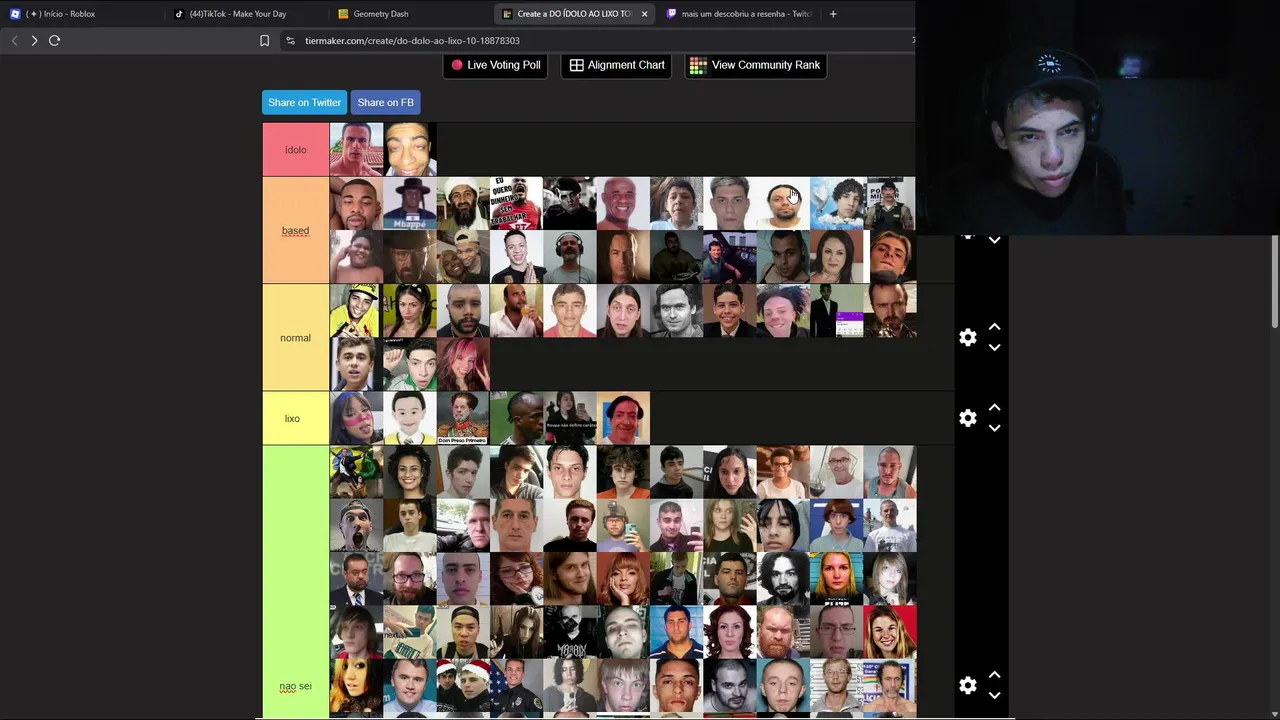Open the Alignment Chart
Screen dimensions: 1280x720
[x=617, y=65]
